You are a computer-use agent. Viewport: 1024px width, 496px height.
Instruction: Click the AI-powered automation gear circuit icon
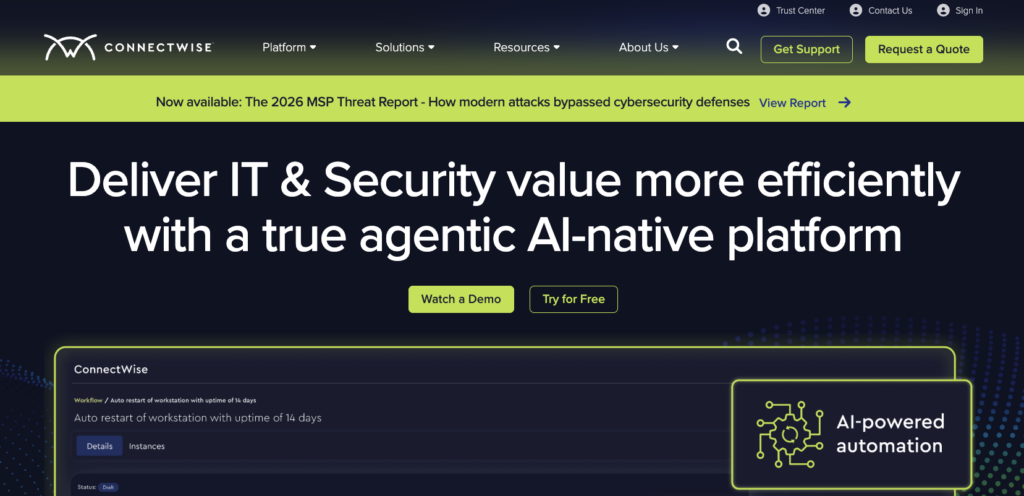pyautogui.click(x=789, y=434)
